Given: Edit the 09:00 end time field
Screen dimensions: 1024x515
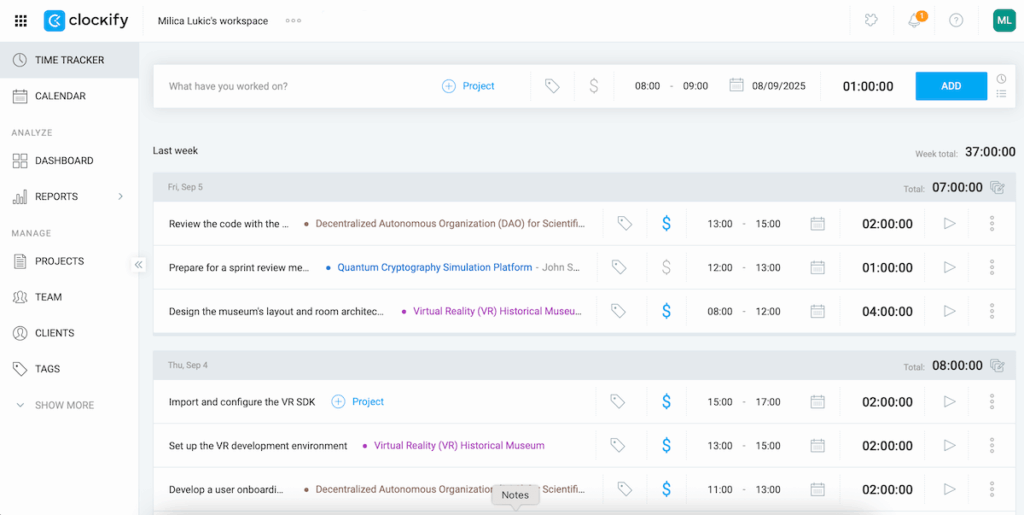Looking at the screenshot, I should [696, 86].
